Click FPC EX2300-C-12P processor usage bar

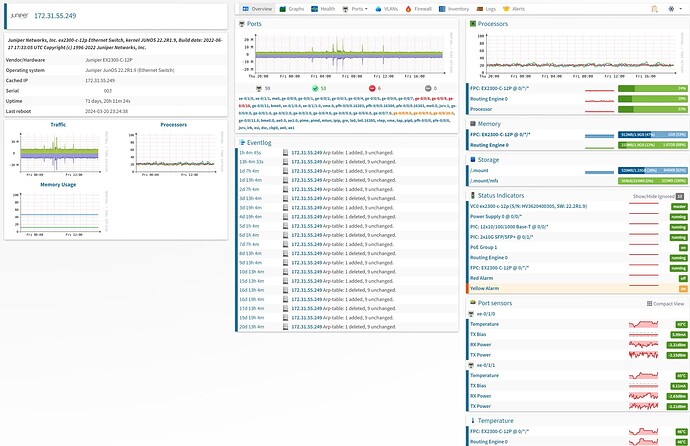(x=653, y=88)
